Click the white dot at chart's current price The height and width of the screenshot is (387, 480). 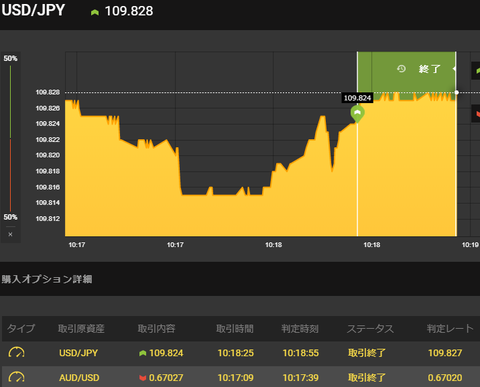pos(457,92)
